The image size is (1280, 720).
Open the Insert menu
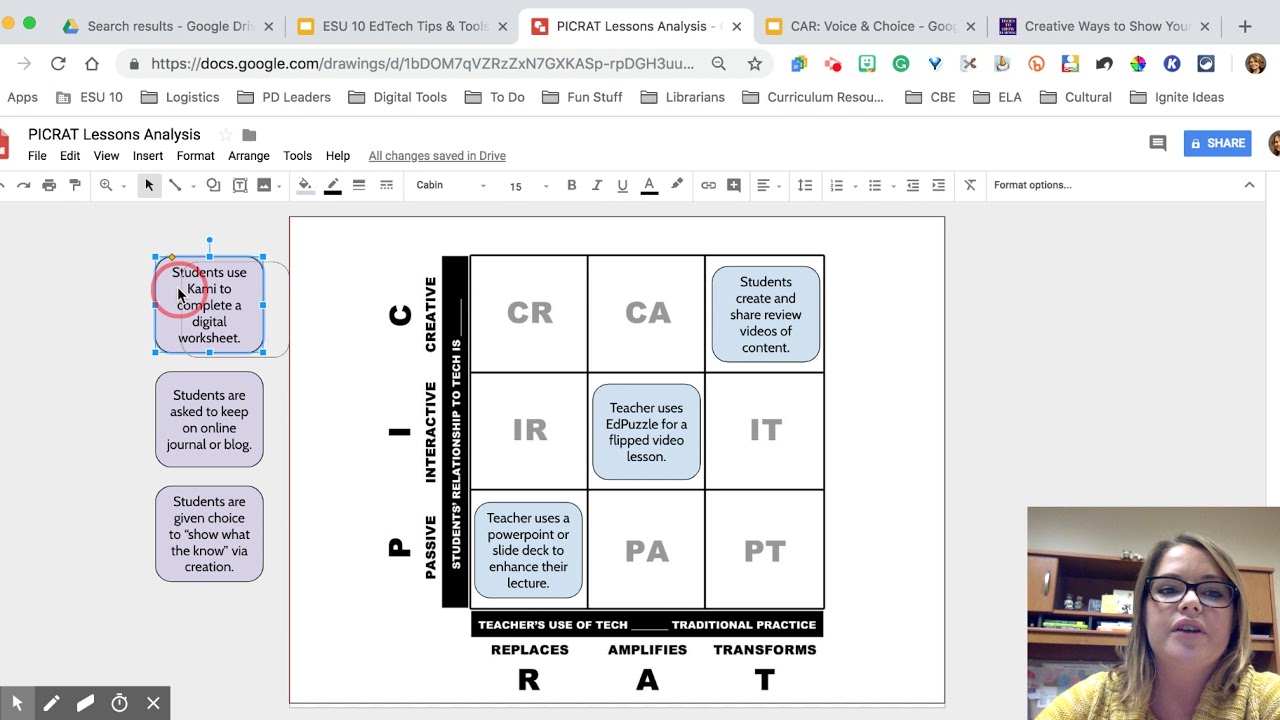tap(147, 156)
